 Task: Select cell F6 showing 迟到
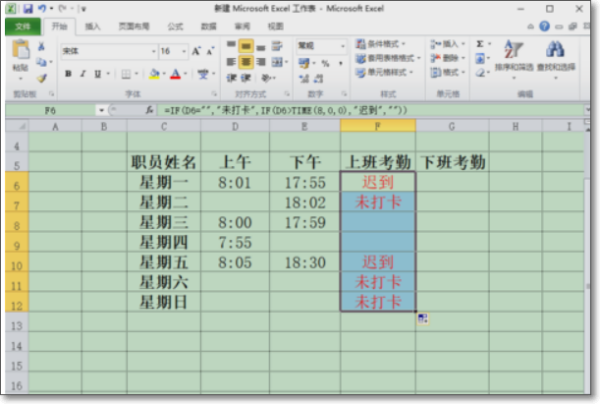pyautogui.click(x=377, y=182)
